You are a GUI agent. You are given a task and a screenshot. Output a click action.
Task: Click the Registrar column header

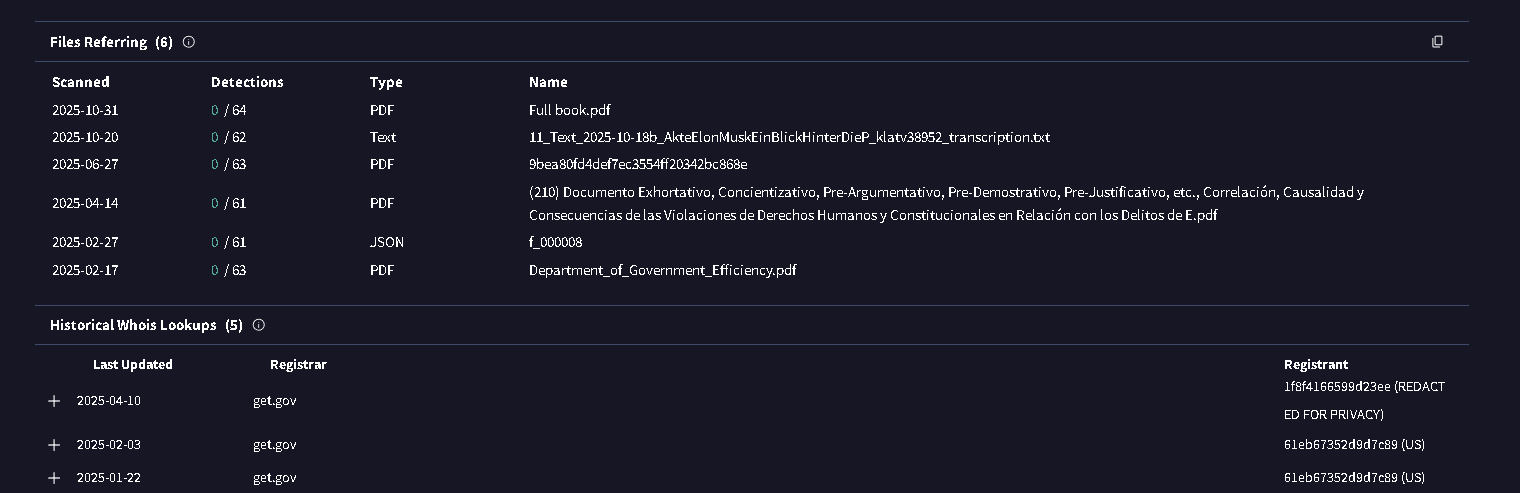tap(298, 364)
